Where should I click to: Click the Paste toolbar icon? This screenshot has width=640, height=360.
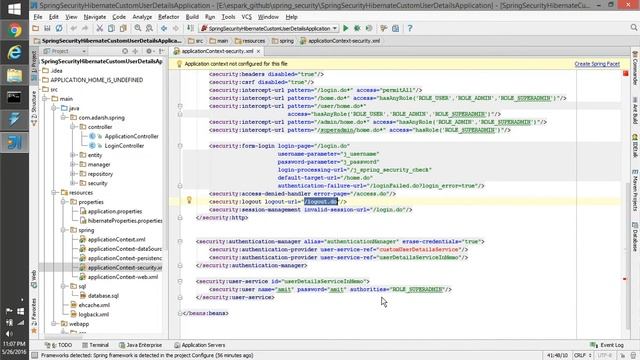[123, 28]
